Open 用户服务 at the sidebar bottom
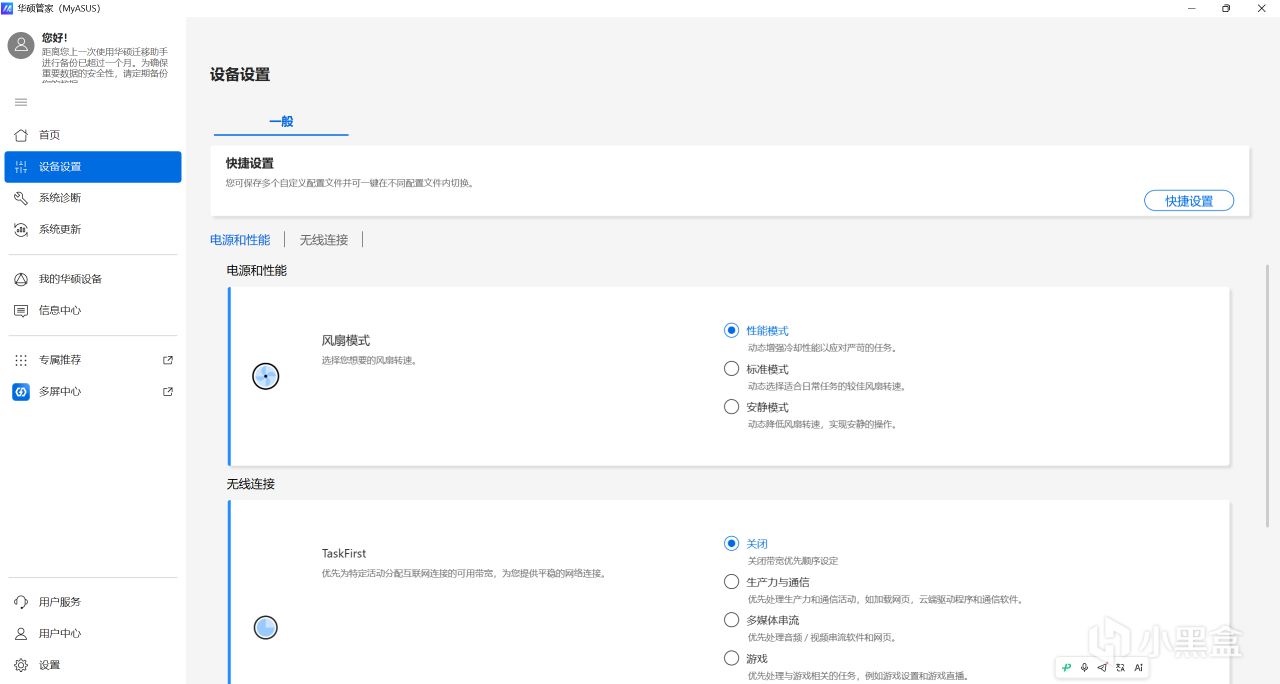This screenshot has height=684, width=1280. 93,602
